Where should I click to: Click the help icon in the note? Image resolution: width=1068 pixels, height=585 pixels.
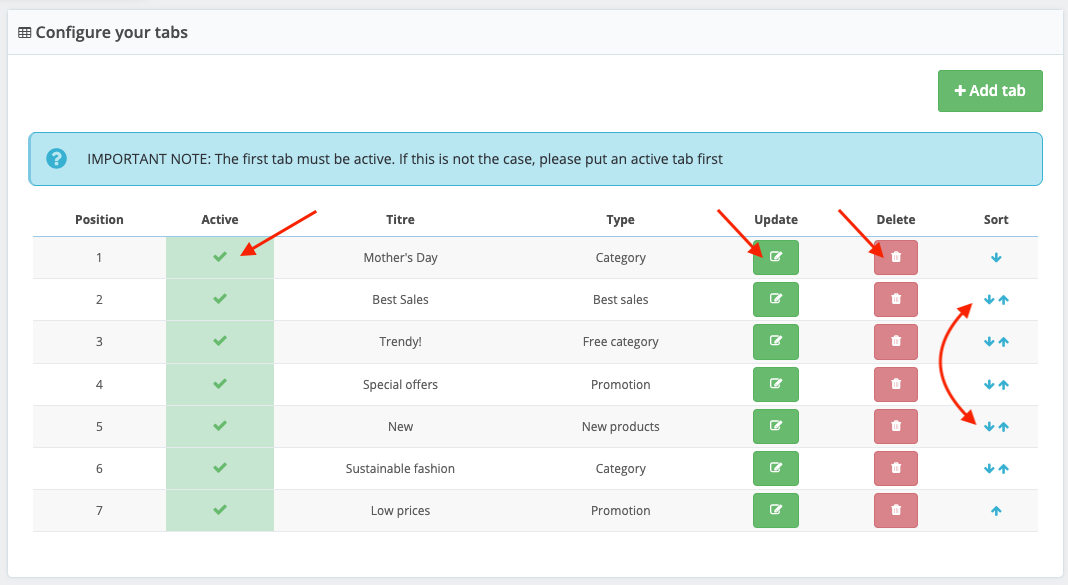(x=57, y=159)
